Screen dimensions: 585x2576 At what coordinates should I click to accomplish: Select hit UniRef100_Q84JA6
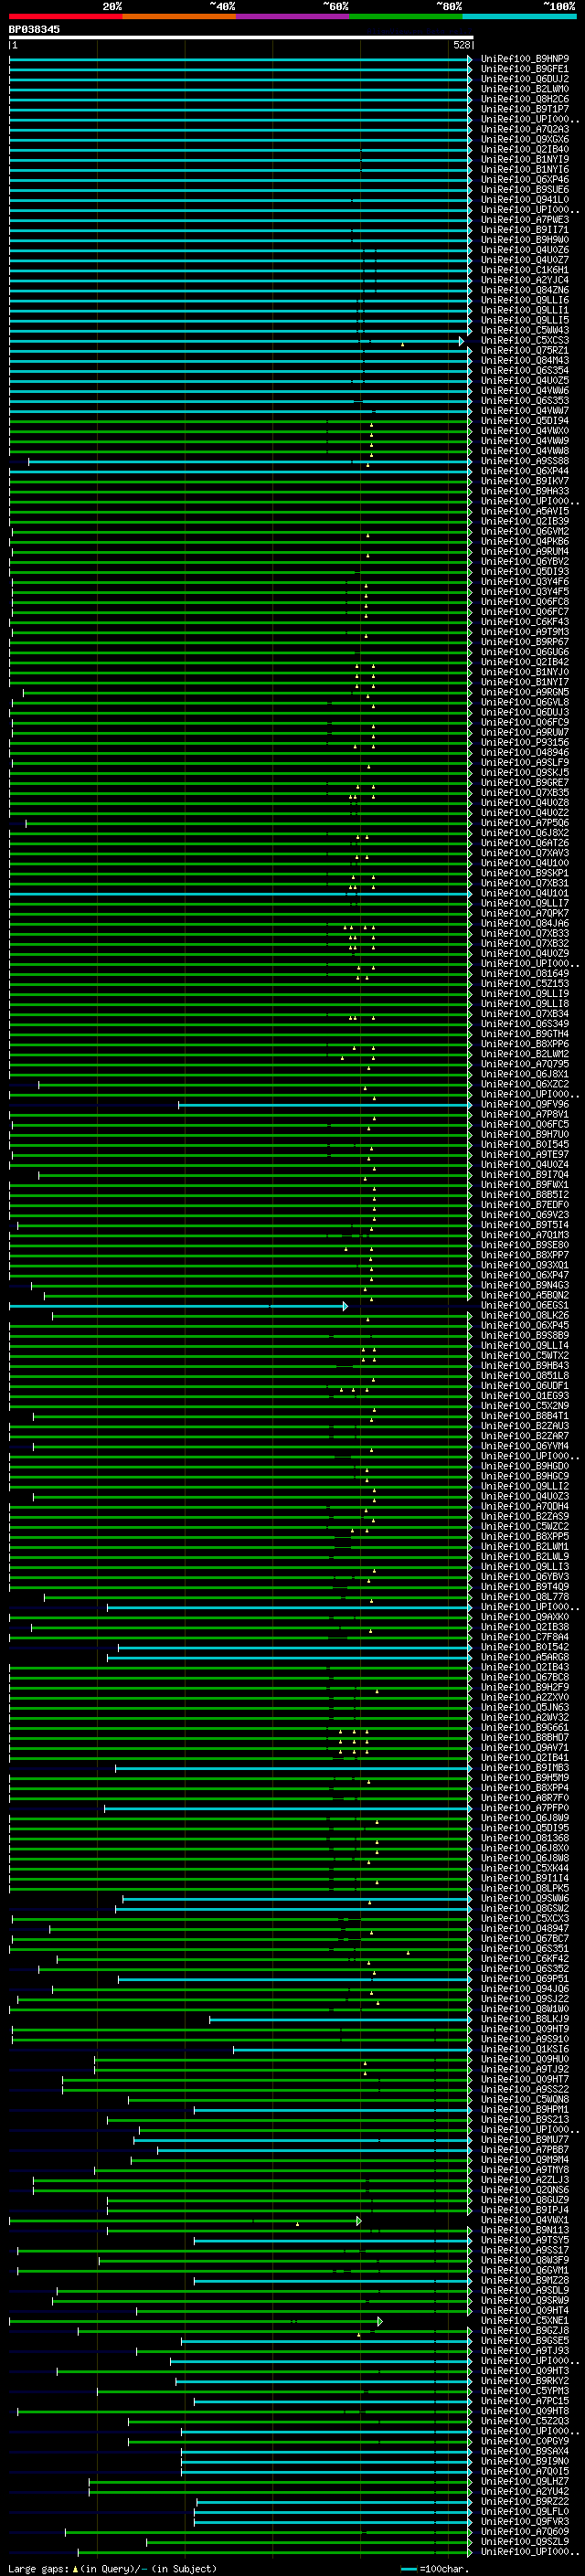click(525, 923)
